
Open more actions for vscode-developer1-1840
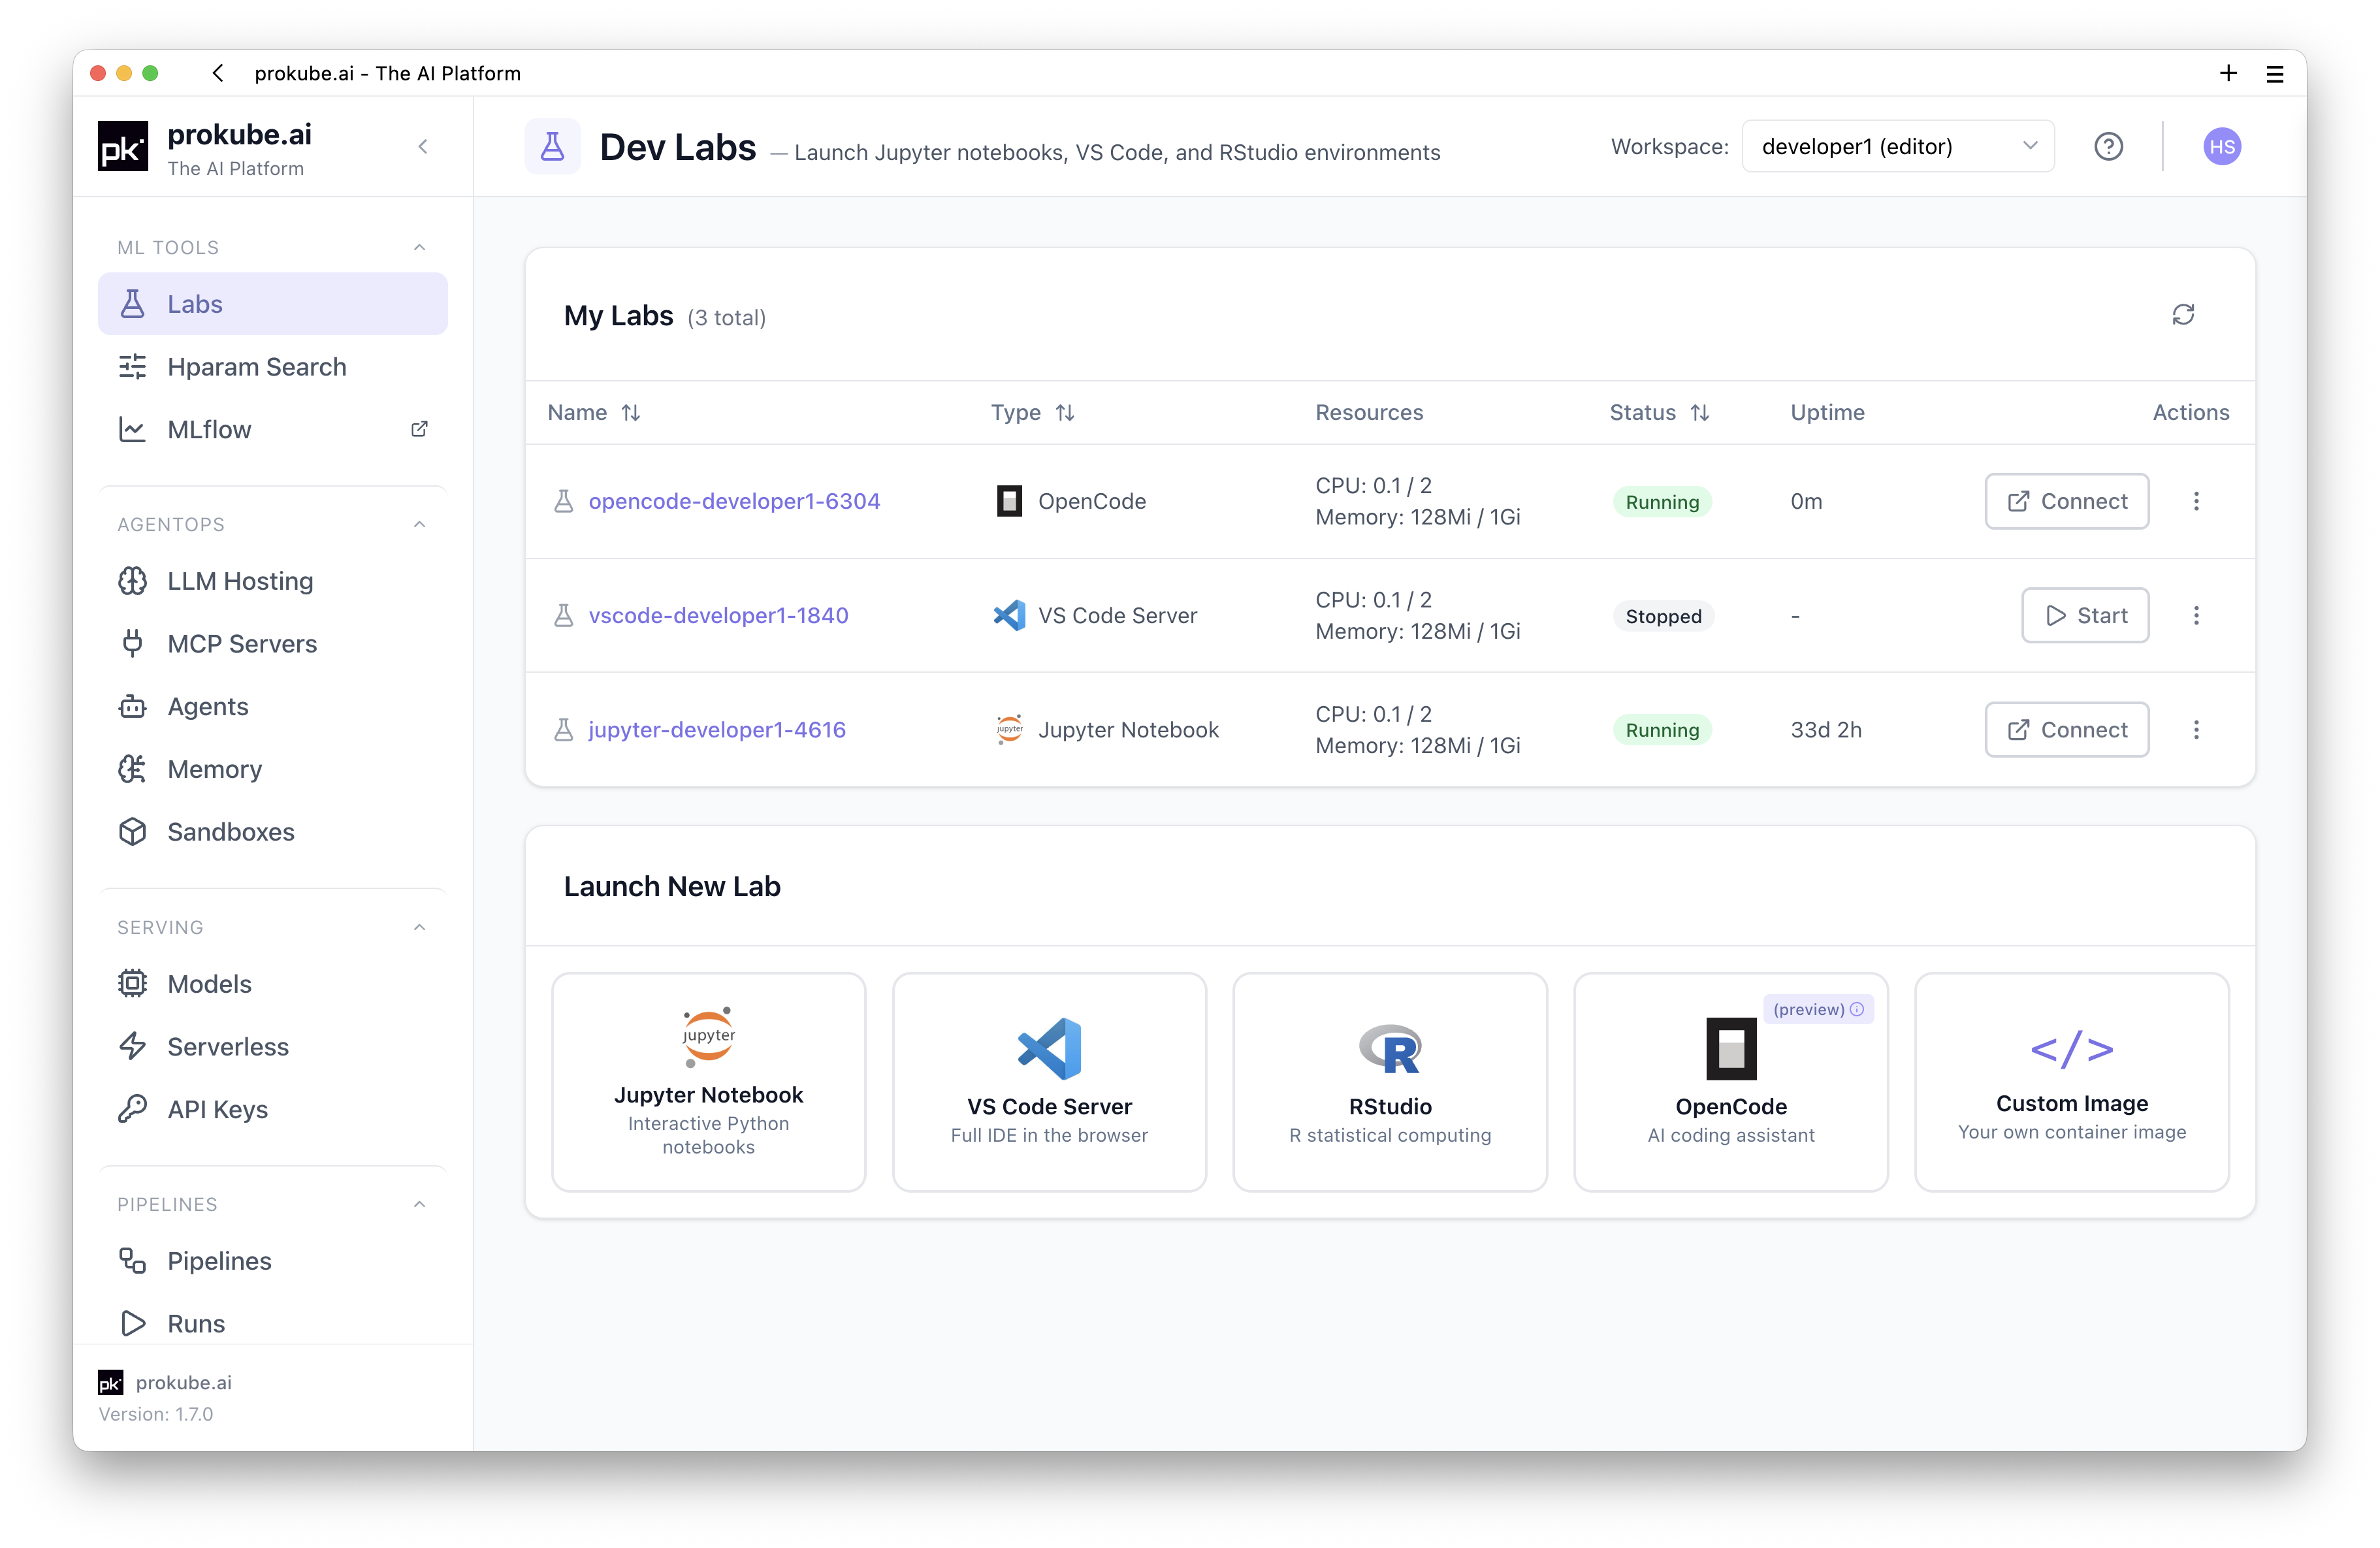[x=2196, y=615]
